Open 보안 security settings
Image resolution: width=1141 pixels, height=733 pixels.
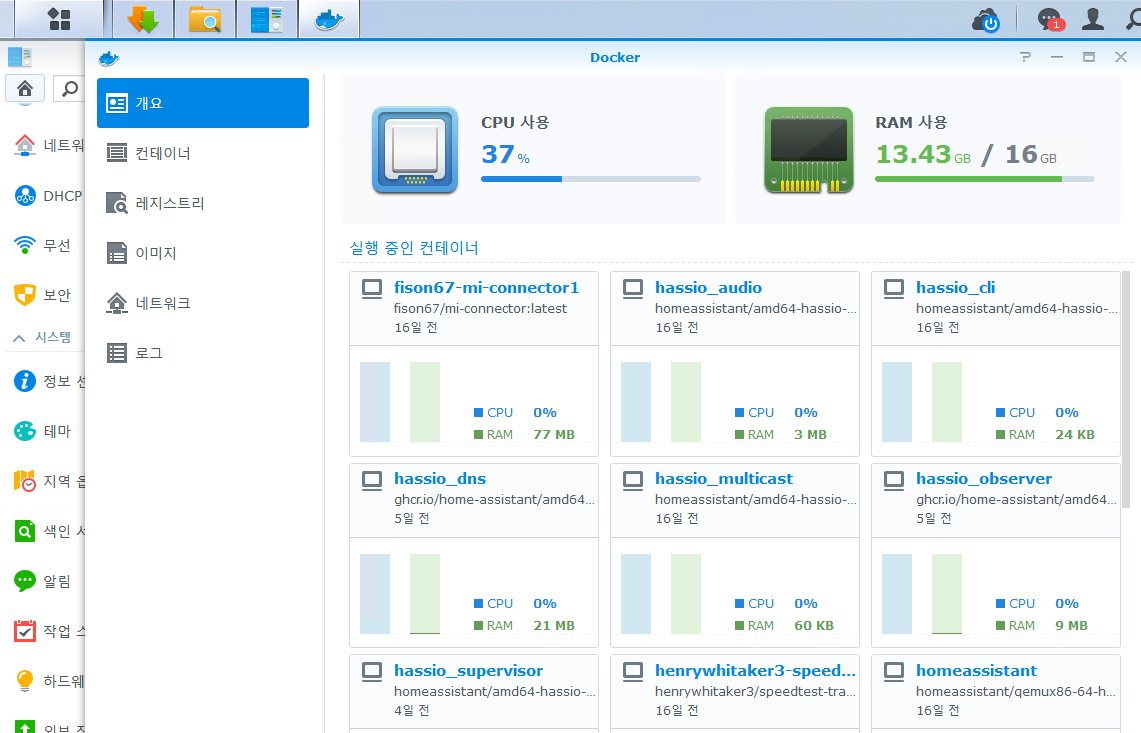(42, 295)
